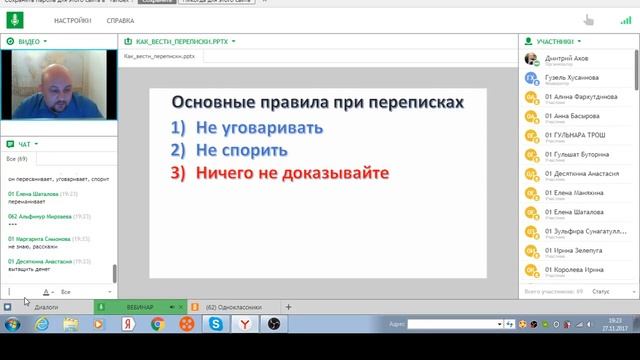Click Дмитрий Ахов's avatar photo
The height and width of the screenshot is (360, 640).
(x=531, y=59)
